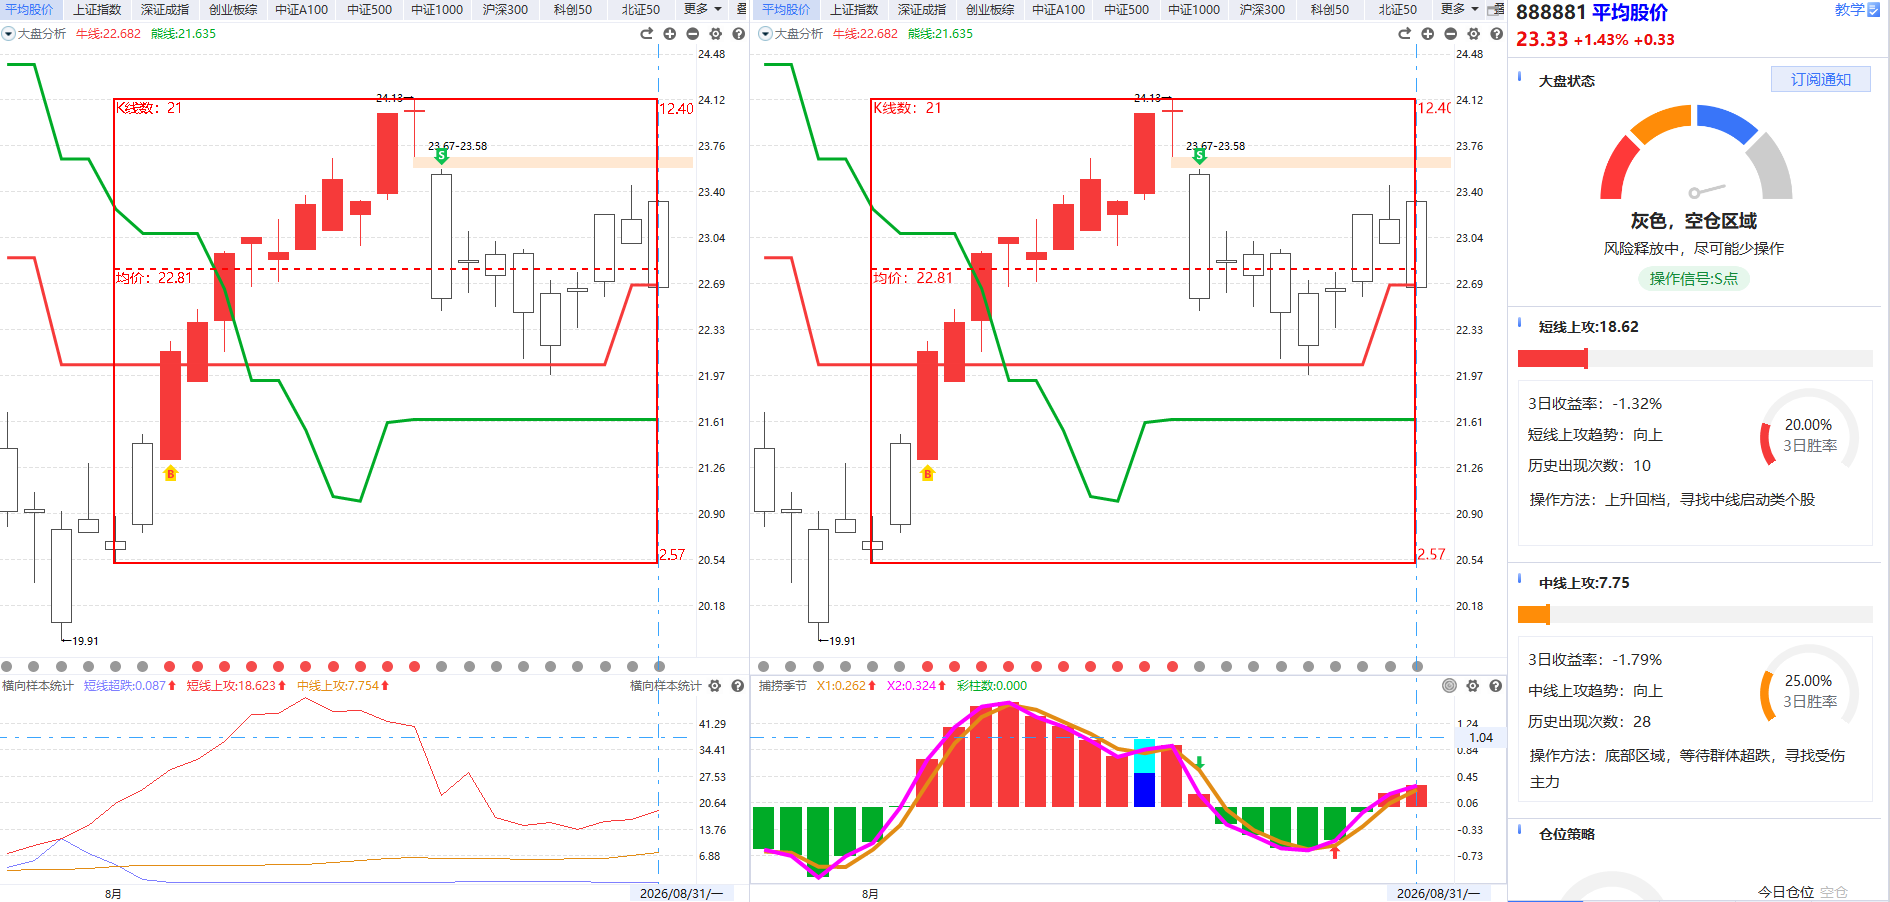Click the circular target icon in the 捕捞季节 panel

[x=1449, y=686]
